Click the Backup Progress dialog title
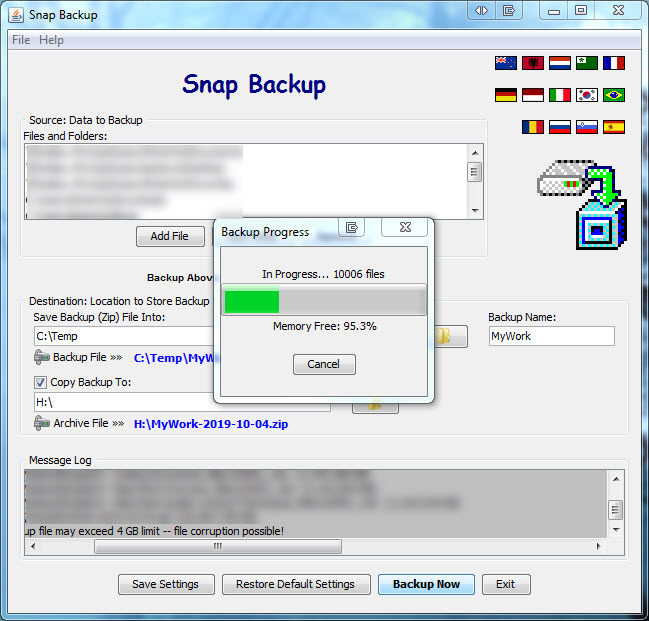The height and width of the screenshot is (621, 649). pyautogui.click(x=265, y=232)
